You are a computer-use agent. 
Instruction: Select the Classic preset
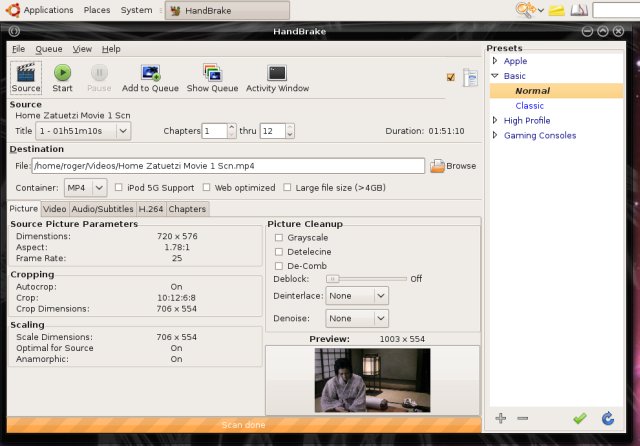point(529,105)
